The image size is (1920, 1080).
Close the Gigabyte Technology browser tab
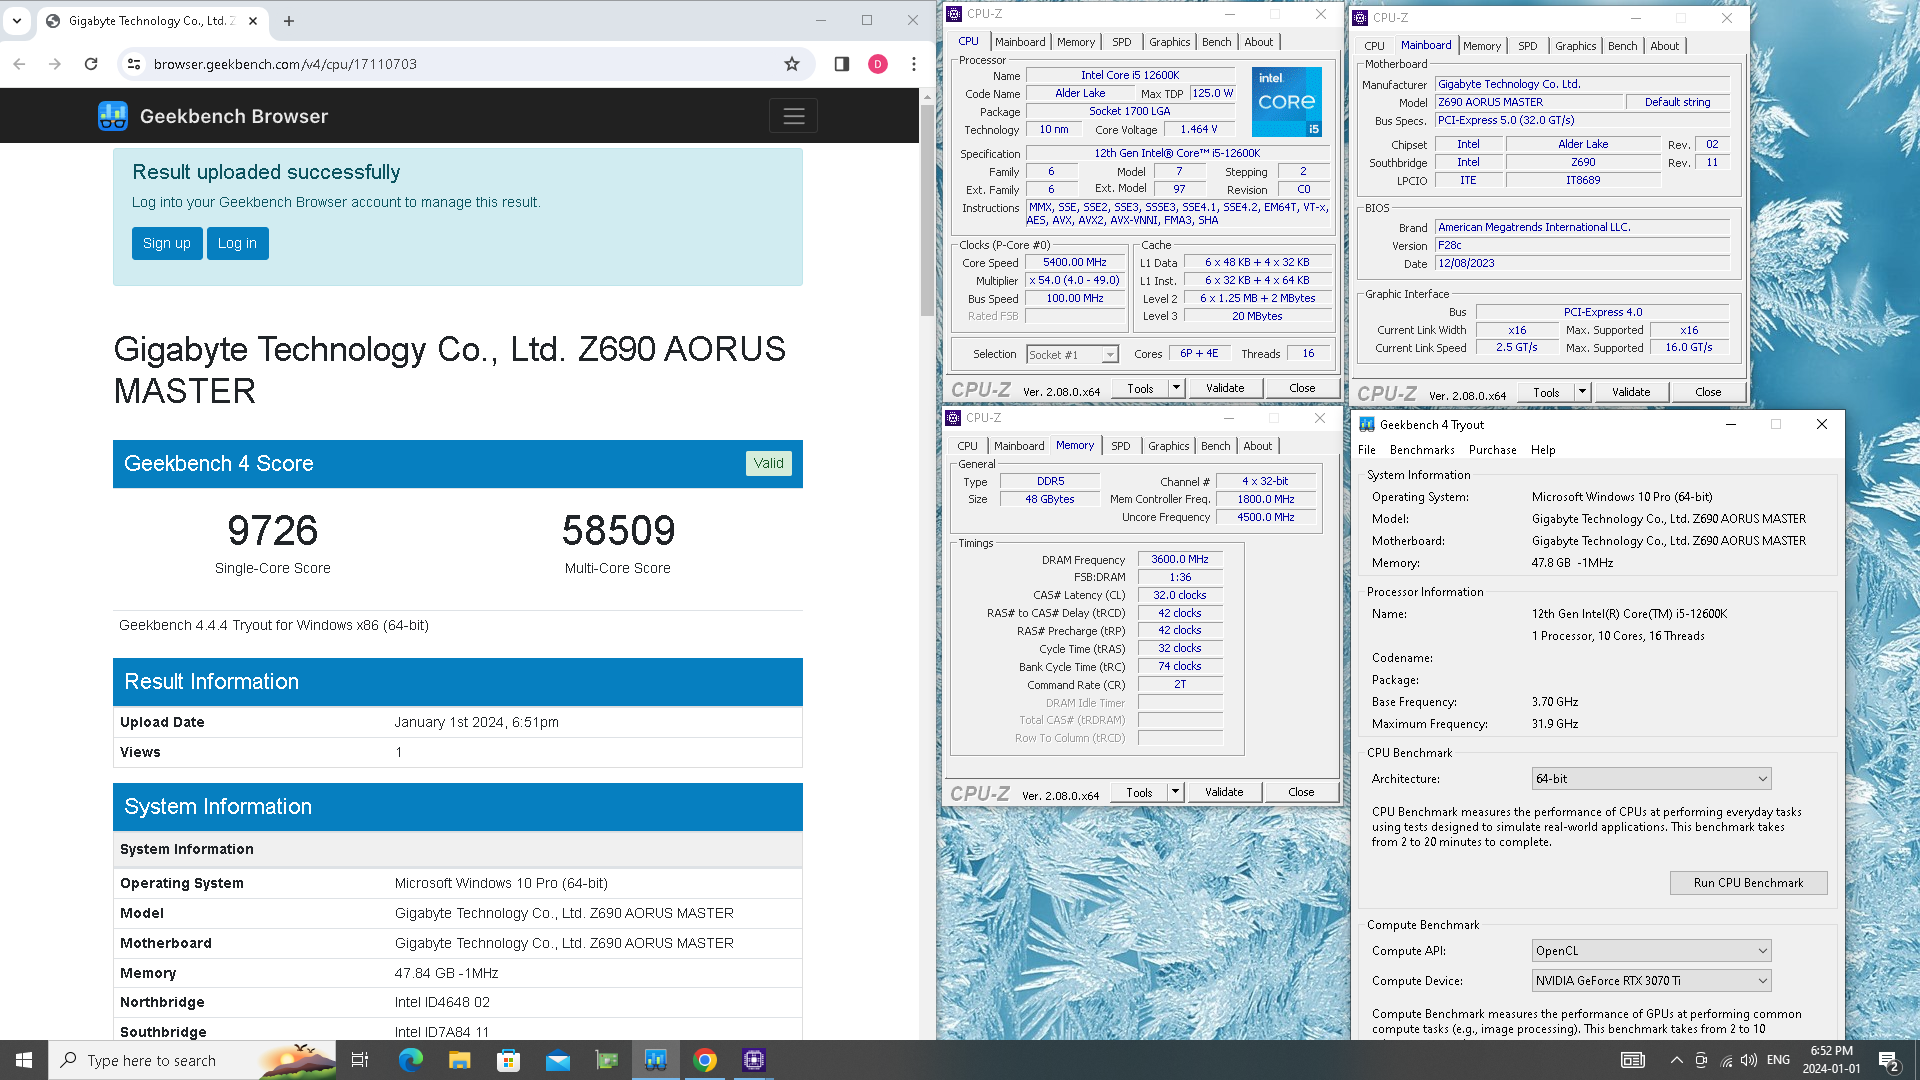[253, 20]
